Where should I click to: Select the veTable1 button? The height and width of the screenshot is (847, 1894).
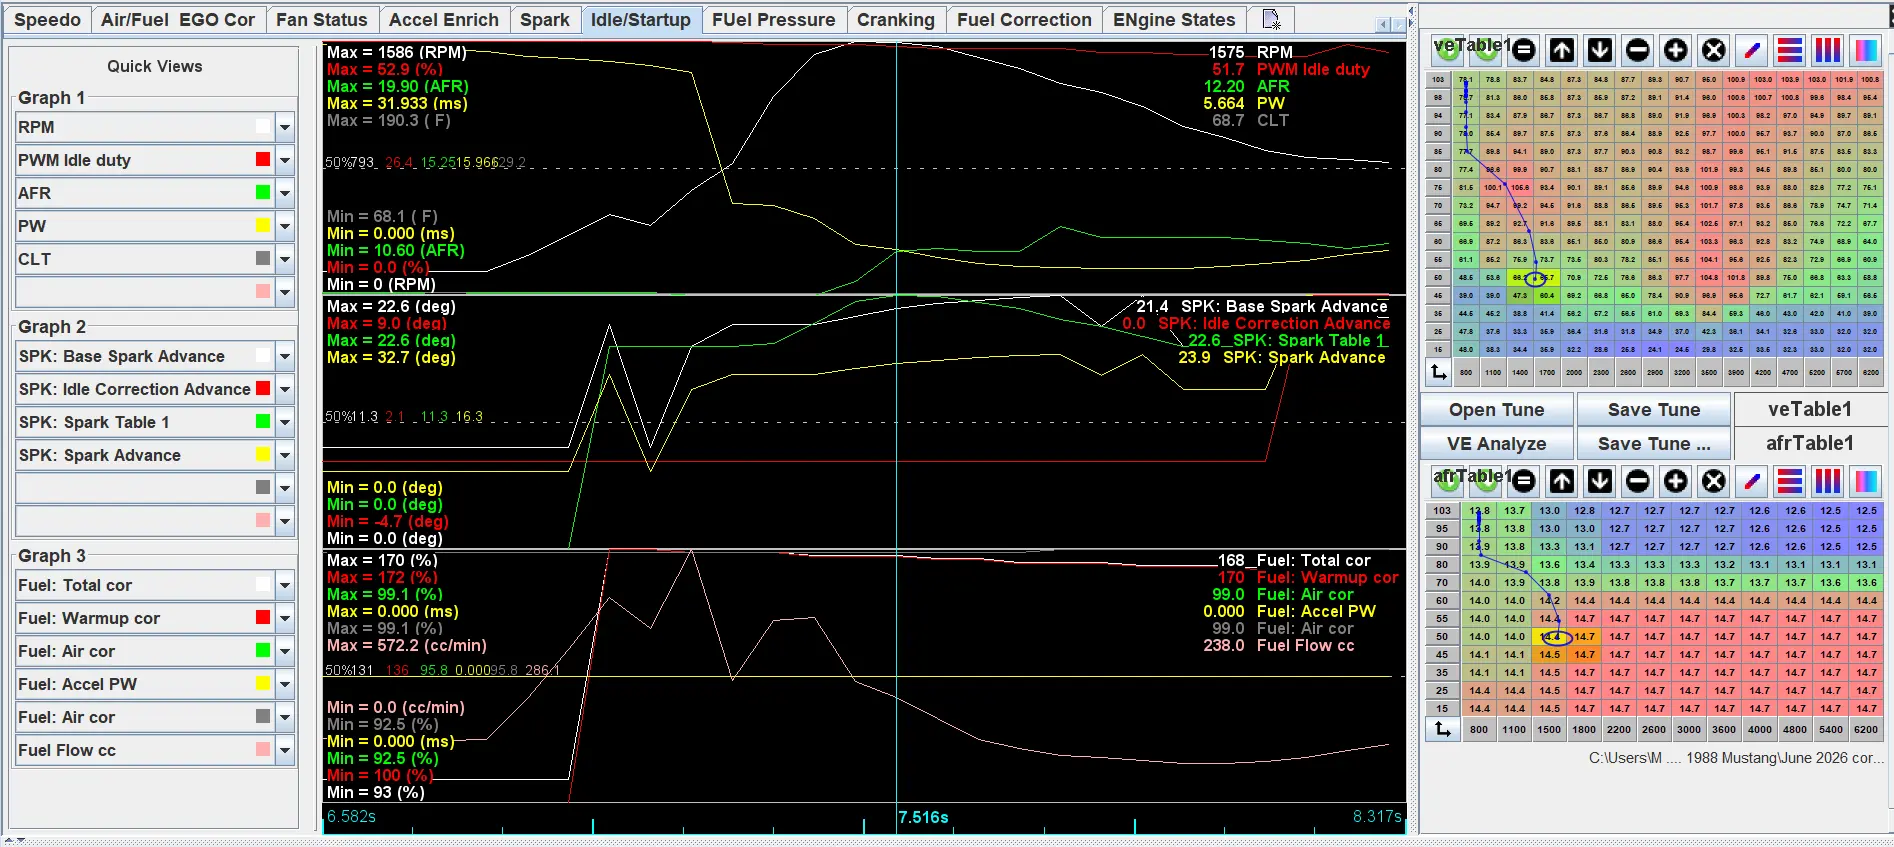[1810, 409]
